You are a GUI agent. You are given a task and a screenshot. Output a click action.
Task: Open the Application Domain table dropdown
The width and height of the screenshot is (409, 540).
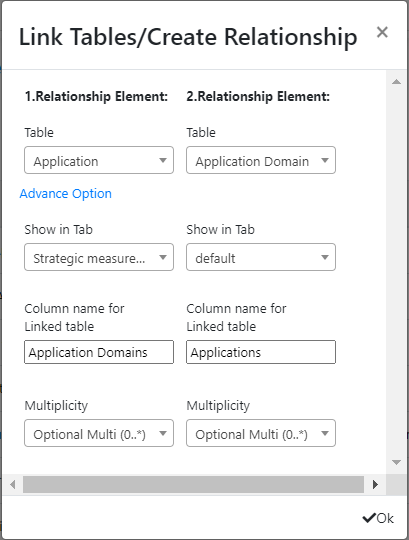[x=261, y=160]
